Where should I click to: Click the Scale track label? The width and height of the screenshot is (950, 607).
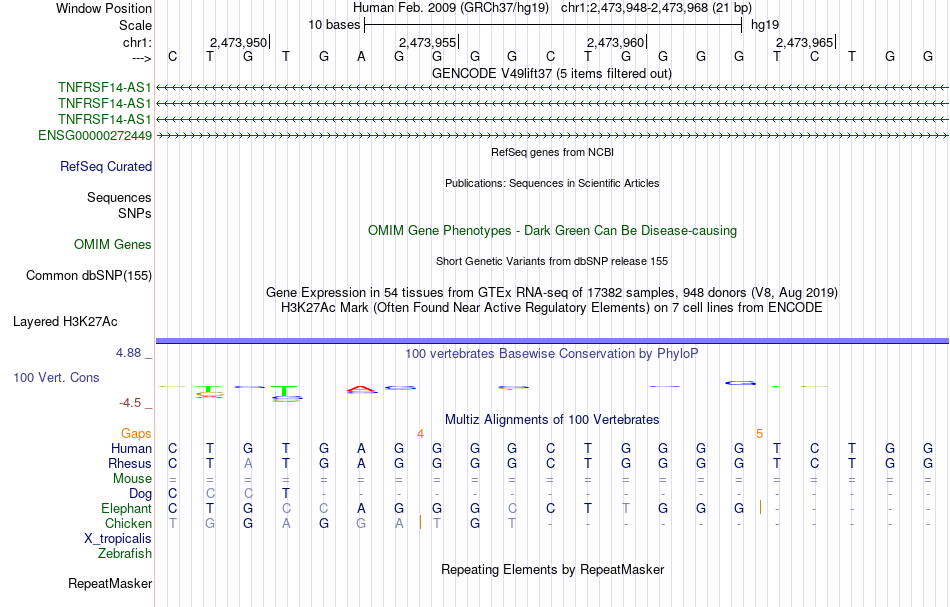pyautogui.click(x=135, y=25)
